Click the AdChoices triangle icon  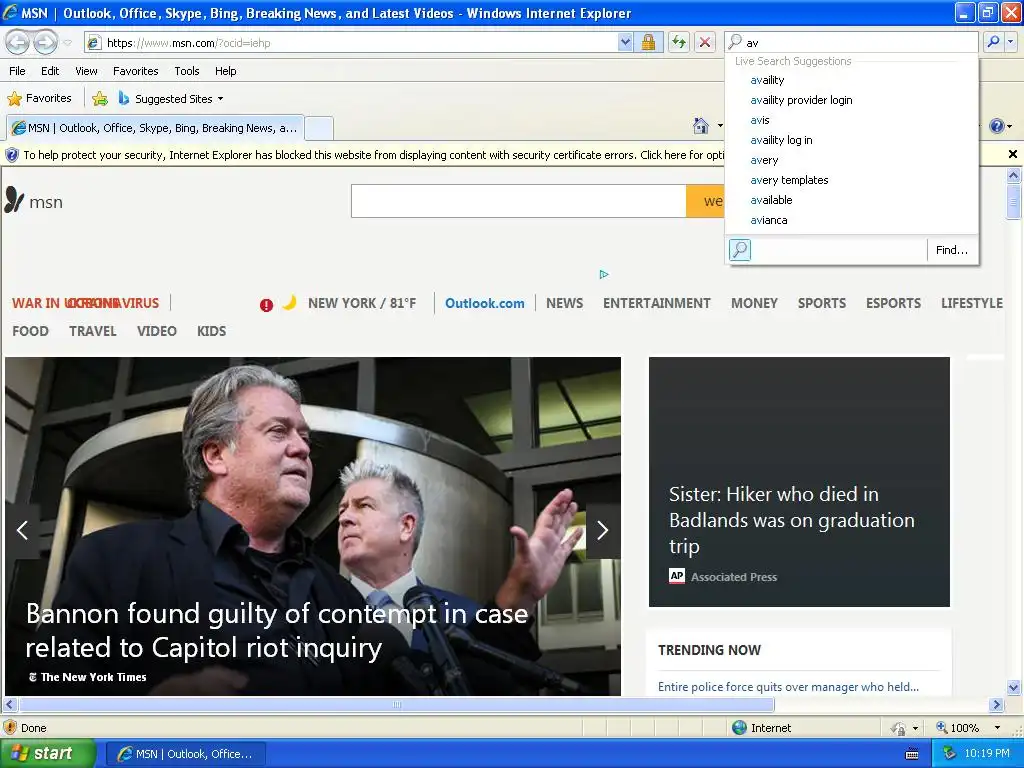(x=604, y=274)
